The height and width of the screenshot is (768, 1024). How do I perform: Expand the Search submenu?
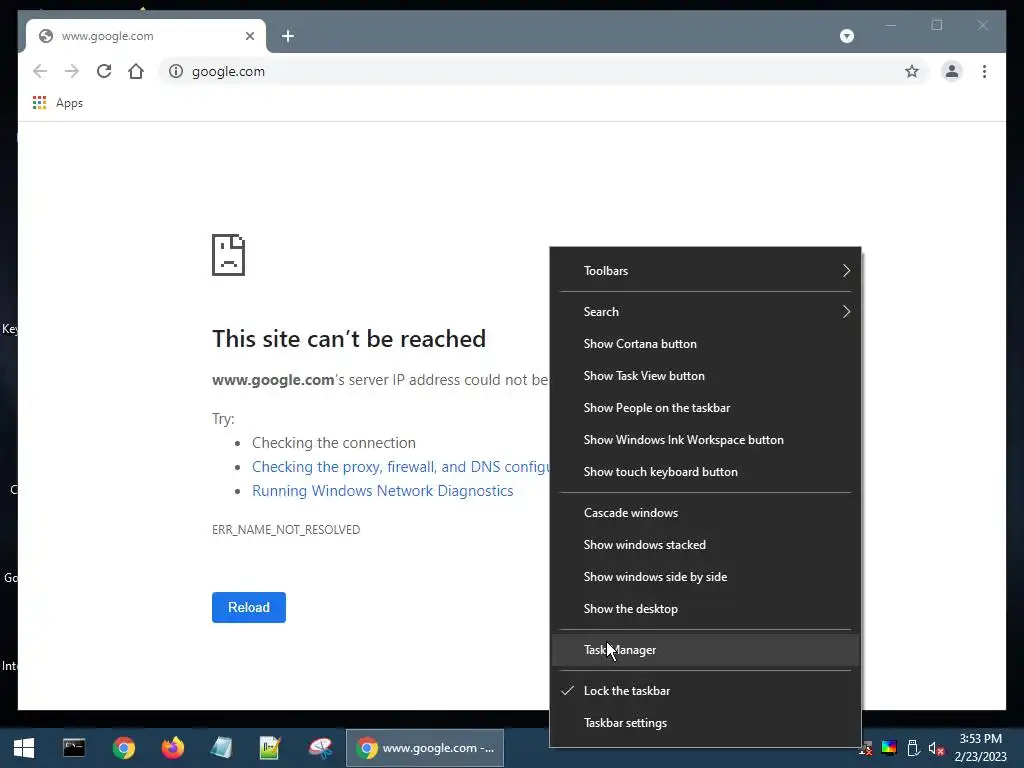[705, 312]
